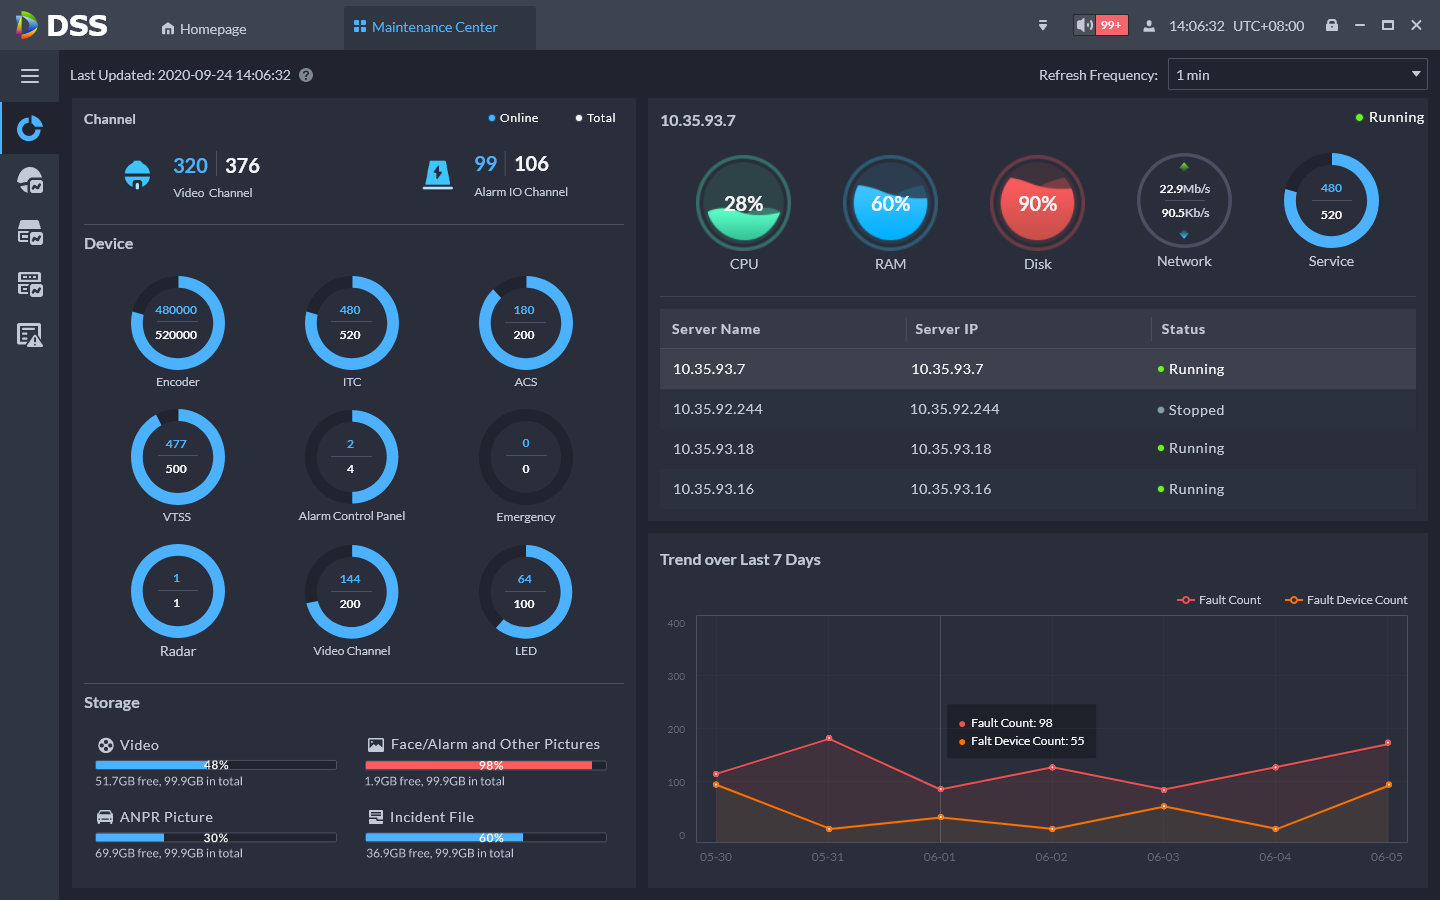The image size is (1440, 900).
Task: Open the camera status sidebar icon
Action: [30, 180]
